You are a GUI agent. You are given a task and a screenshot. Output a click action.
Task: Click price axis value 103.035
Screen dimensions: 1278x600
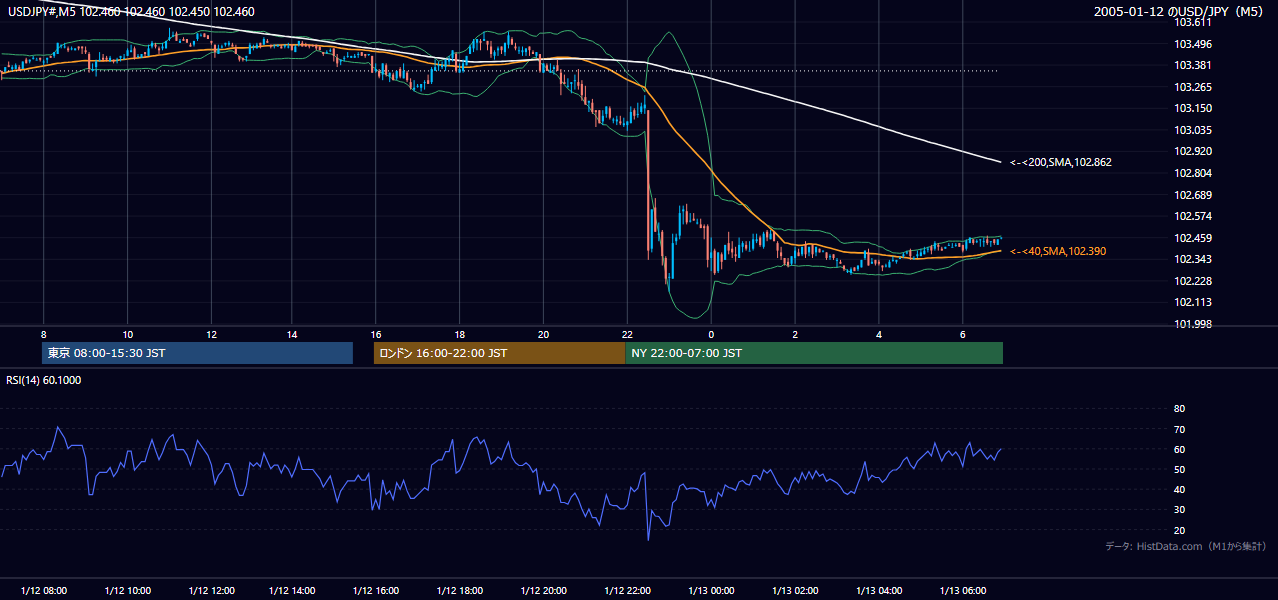pos(1192,130)
